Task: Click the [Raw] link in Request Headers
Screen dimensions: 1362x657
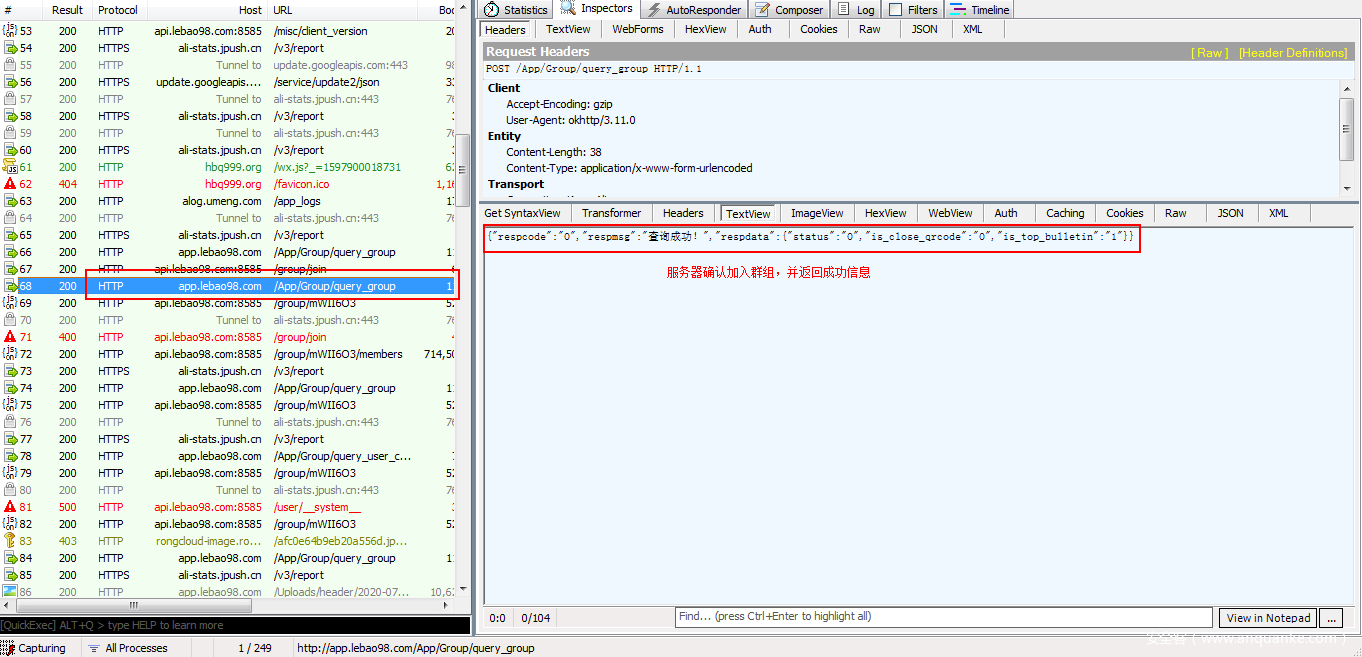Action: point(1210,53)
